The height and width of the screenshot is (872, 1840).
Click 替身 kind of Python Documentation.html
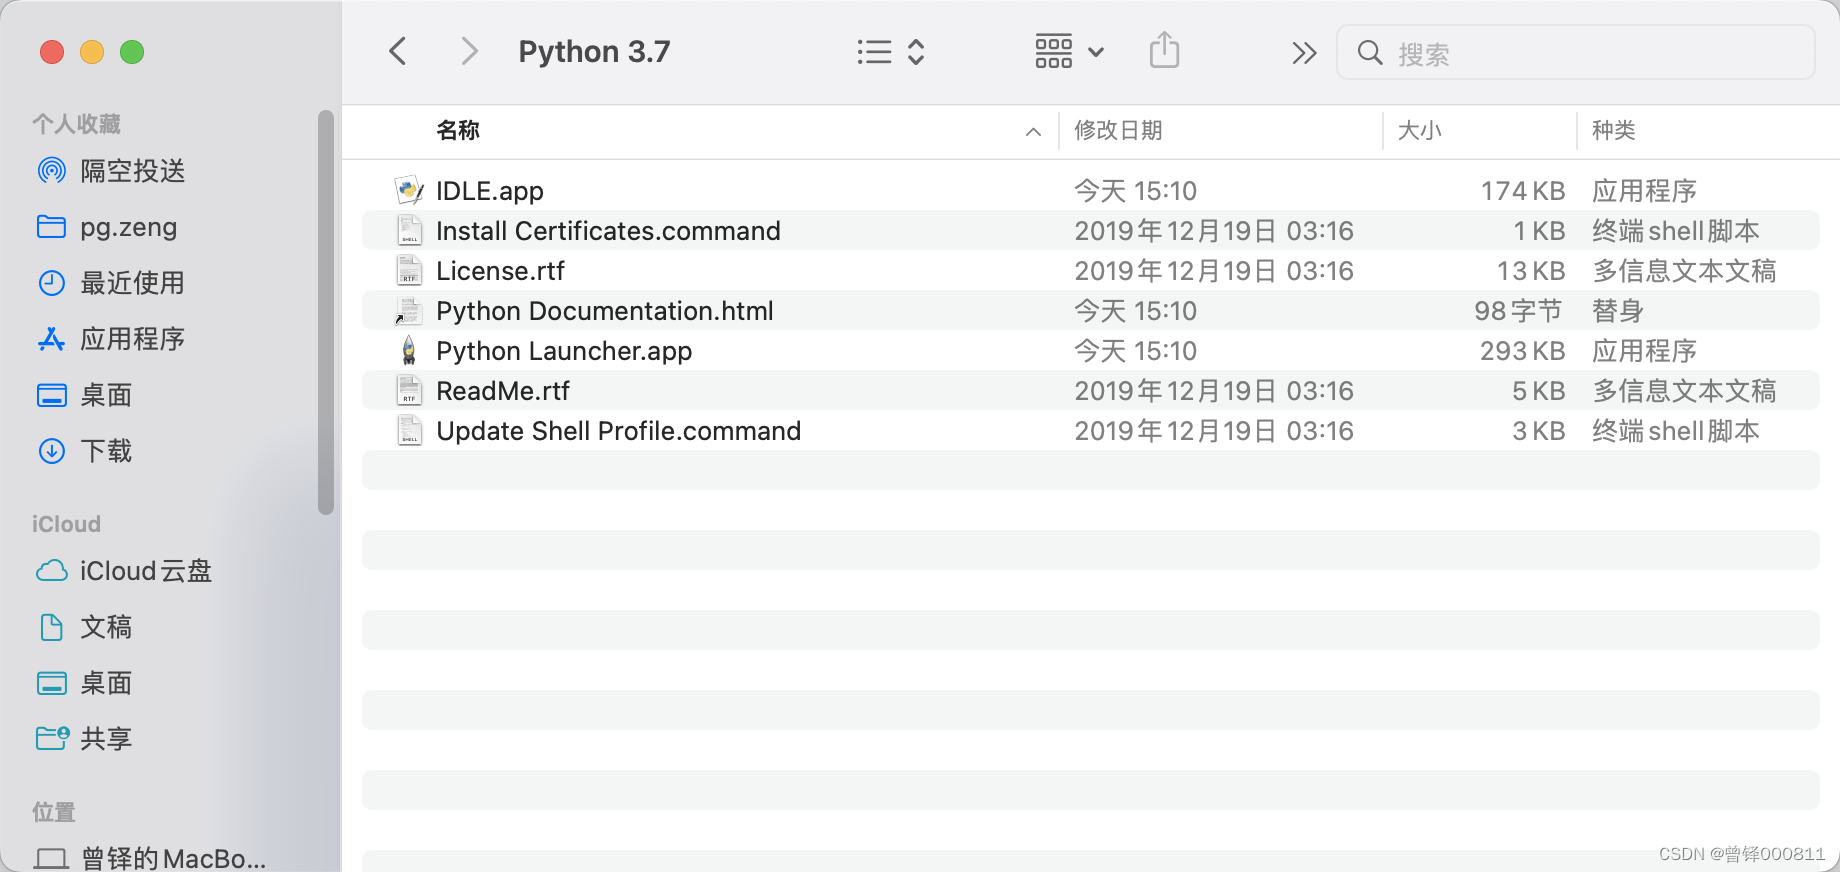tap(1618, 311)
